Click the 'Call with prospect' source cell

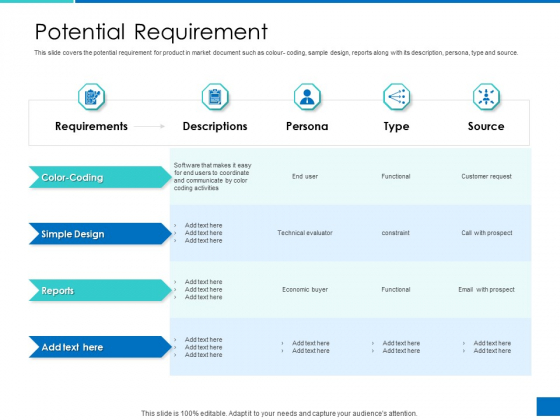click(486, 233)
